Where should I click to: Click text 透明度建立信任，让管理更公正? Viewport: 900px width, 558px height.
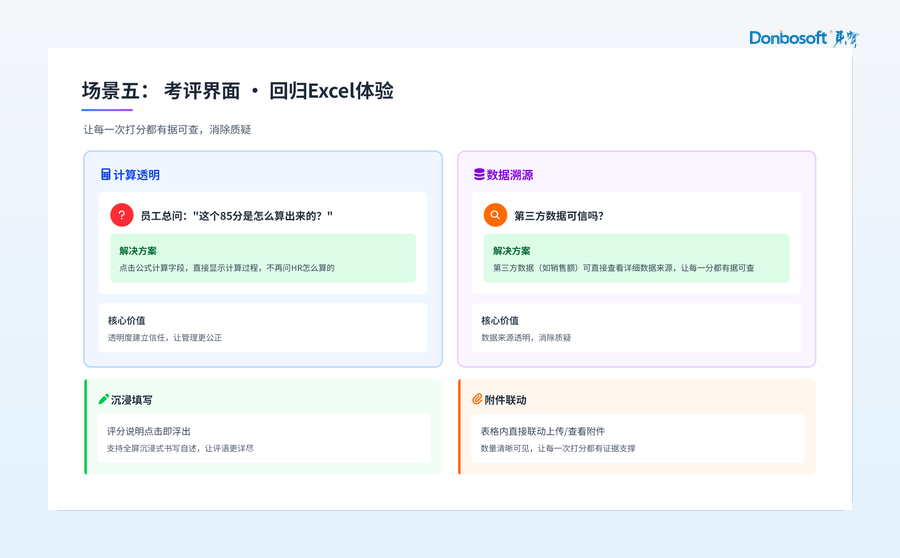click(x=165, y=338)
